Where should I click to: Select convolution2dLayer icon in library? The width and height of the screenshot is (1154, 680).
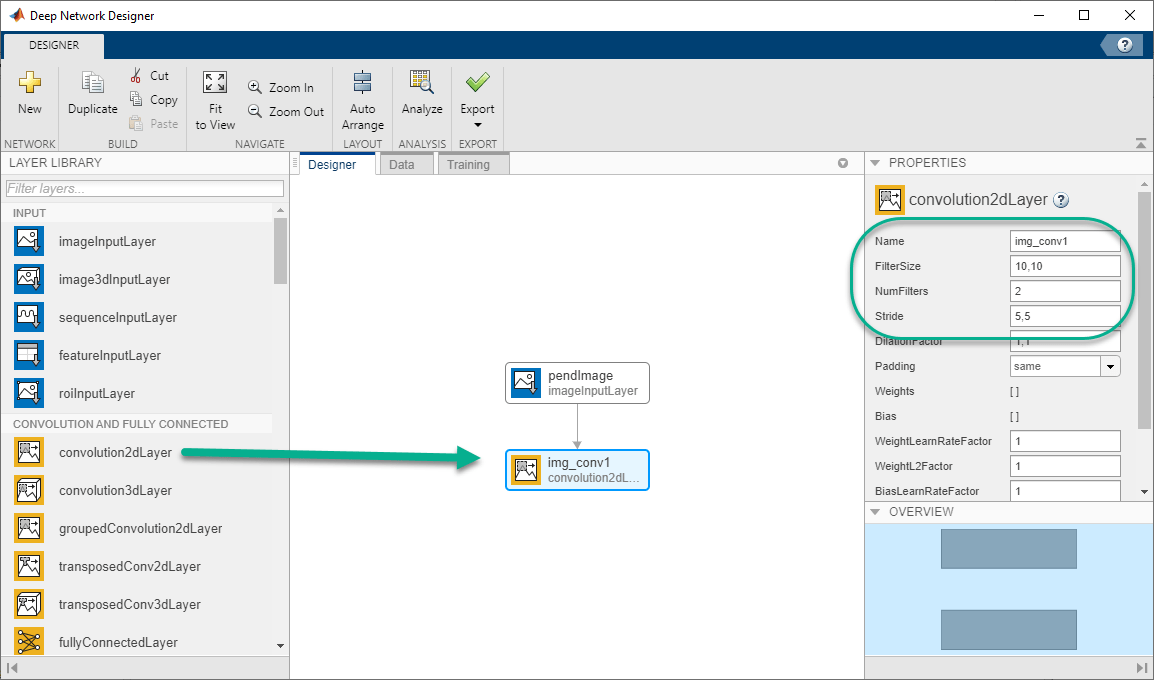29,453
